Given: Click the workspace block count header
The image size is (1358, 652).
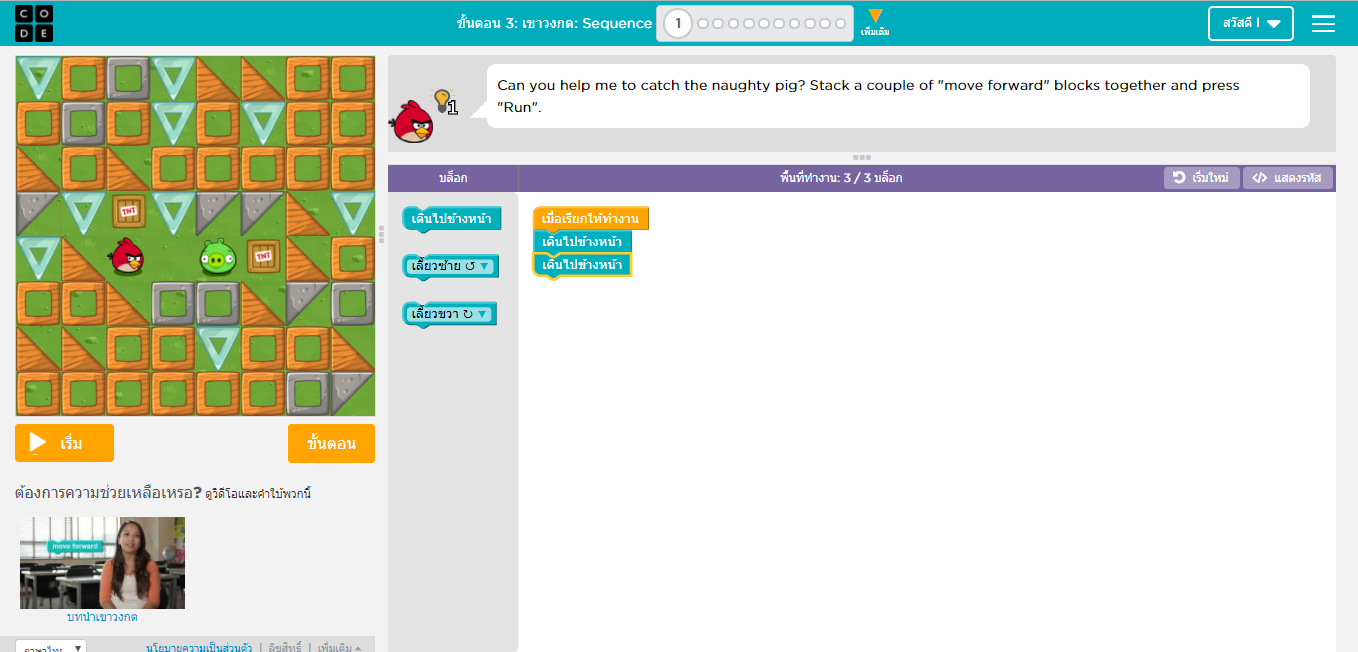Looking at the screenshot, I should 841,178.
